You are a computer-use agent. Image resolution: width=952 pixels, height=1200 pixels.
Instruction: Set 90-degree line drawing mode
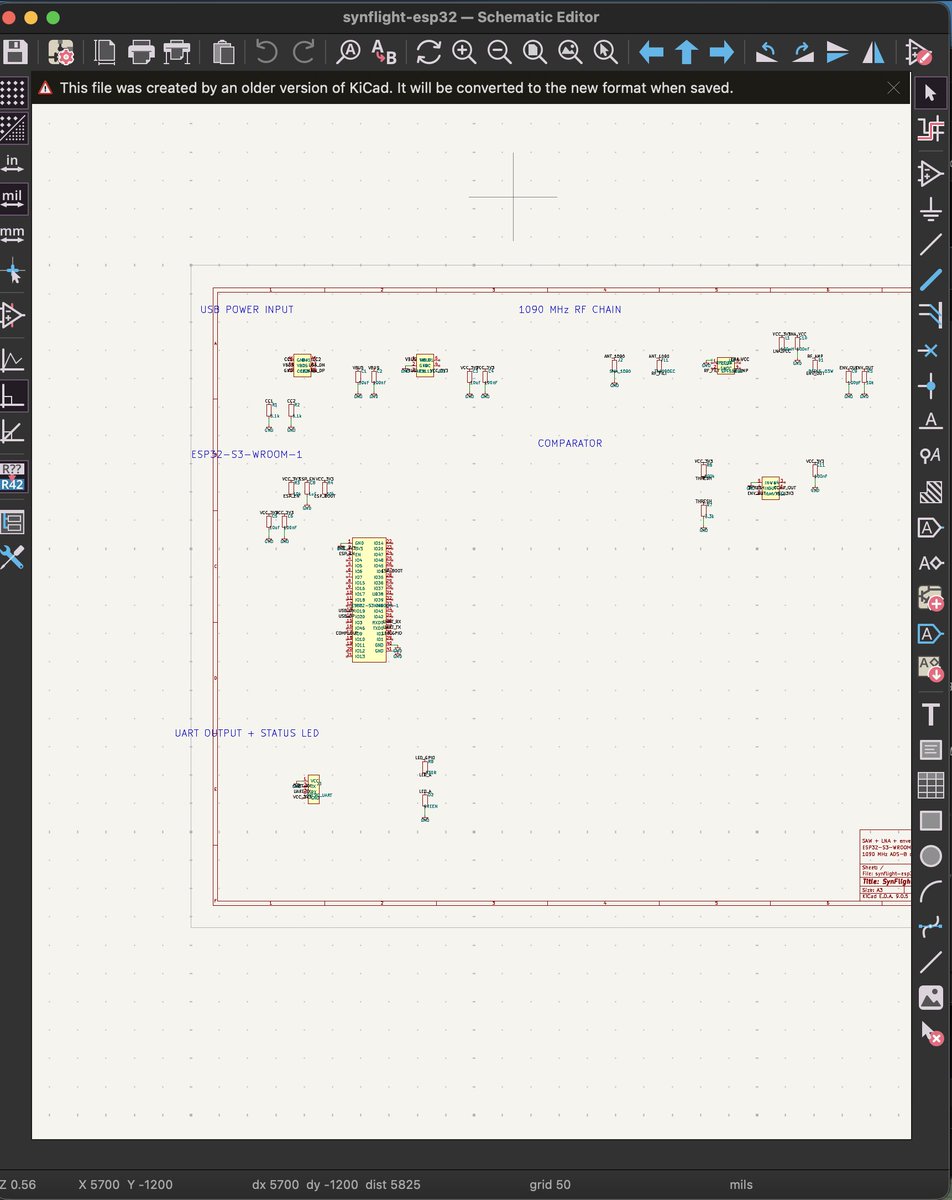click(12, 396)
